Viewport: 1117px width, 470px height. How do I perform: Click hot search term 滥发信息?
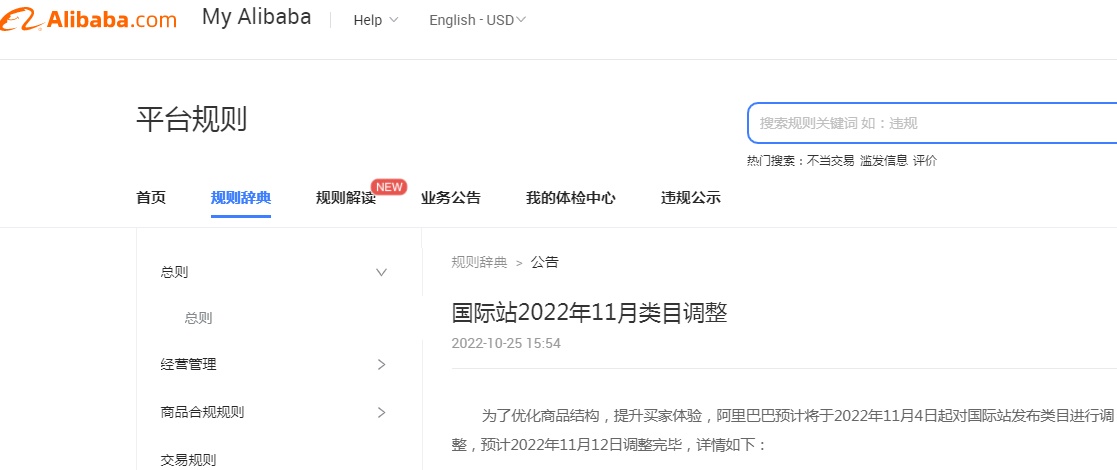coord(883,161)
